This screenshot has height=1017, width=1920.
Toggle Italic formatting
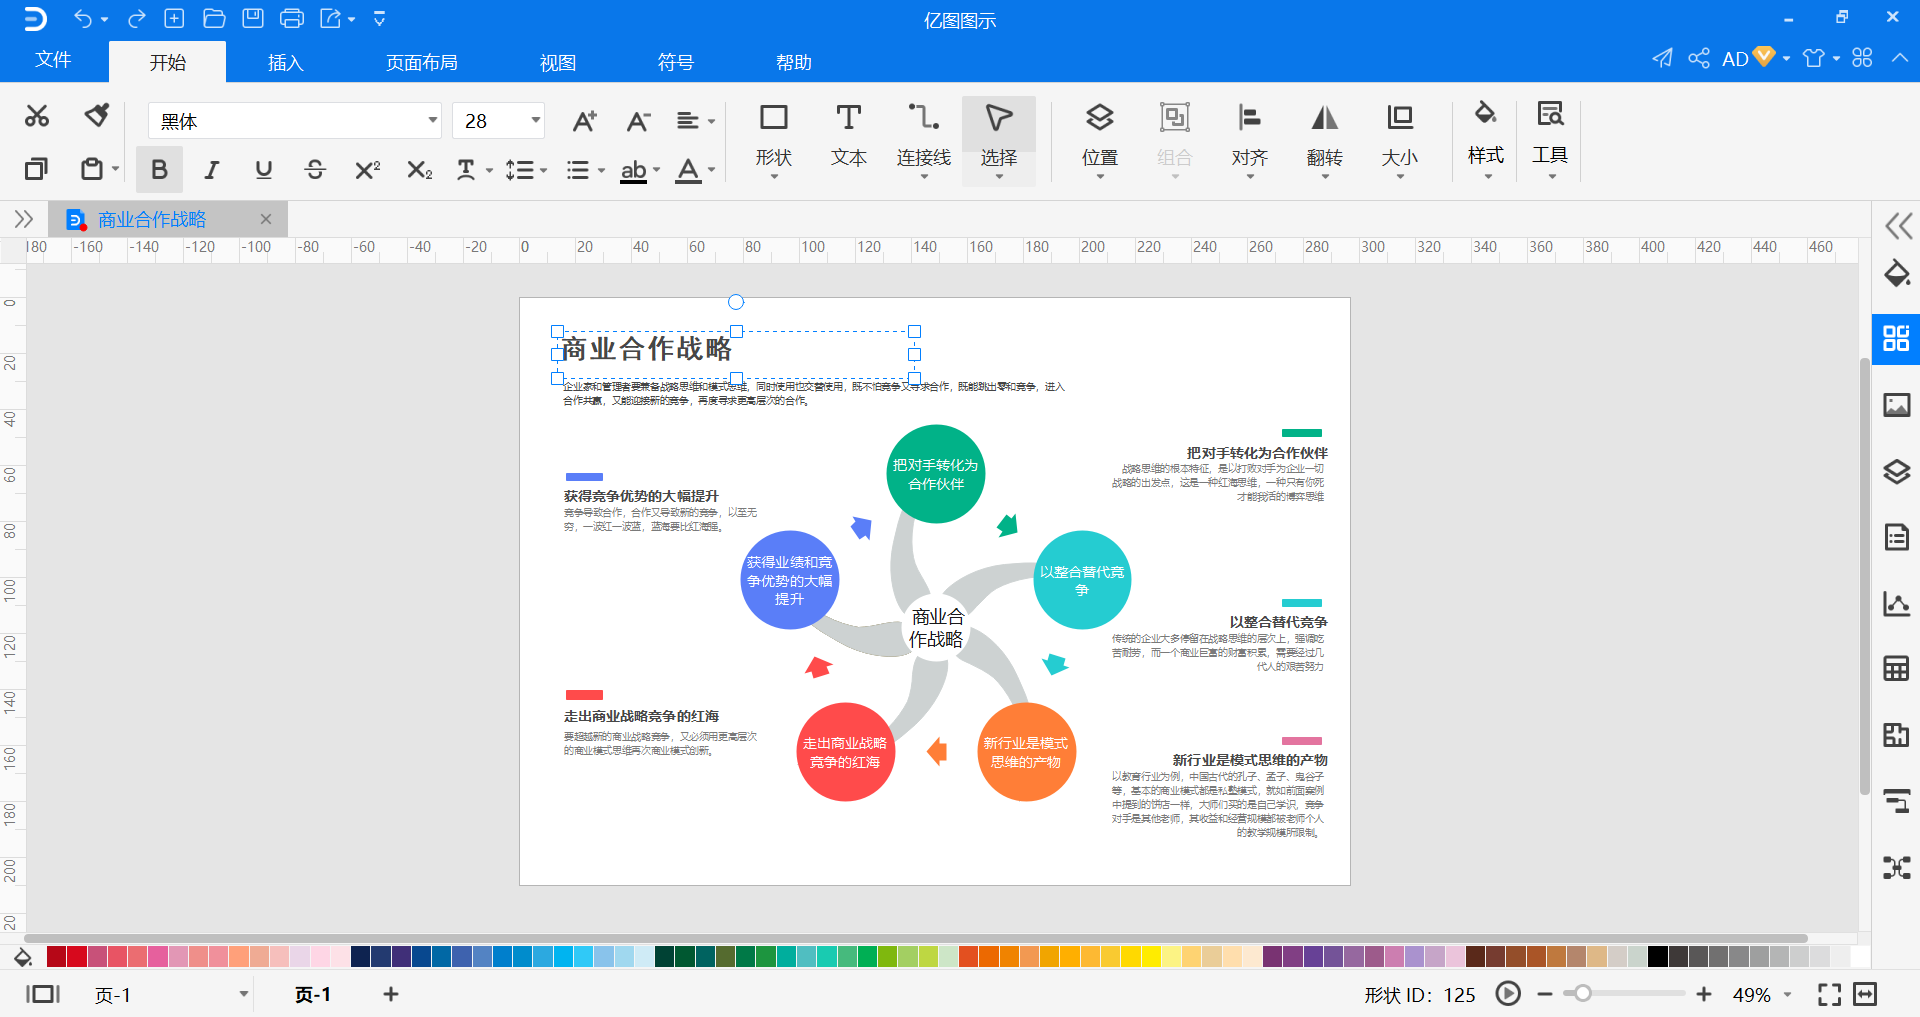pos(211,170)
